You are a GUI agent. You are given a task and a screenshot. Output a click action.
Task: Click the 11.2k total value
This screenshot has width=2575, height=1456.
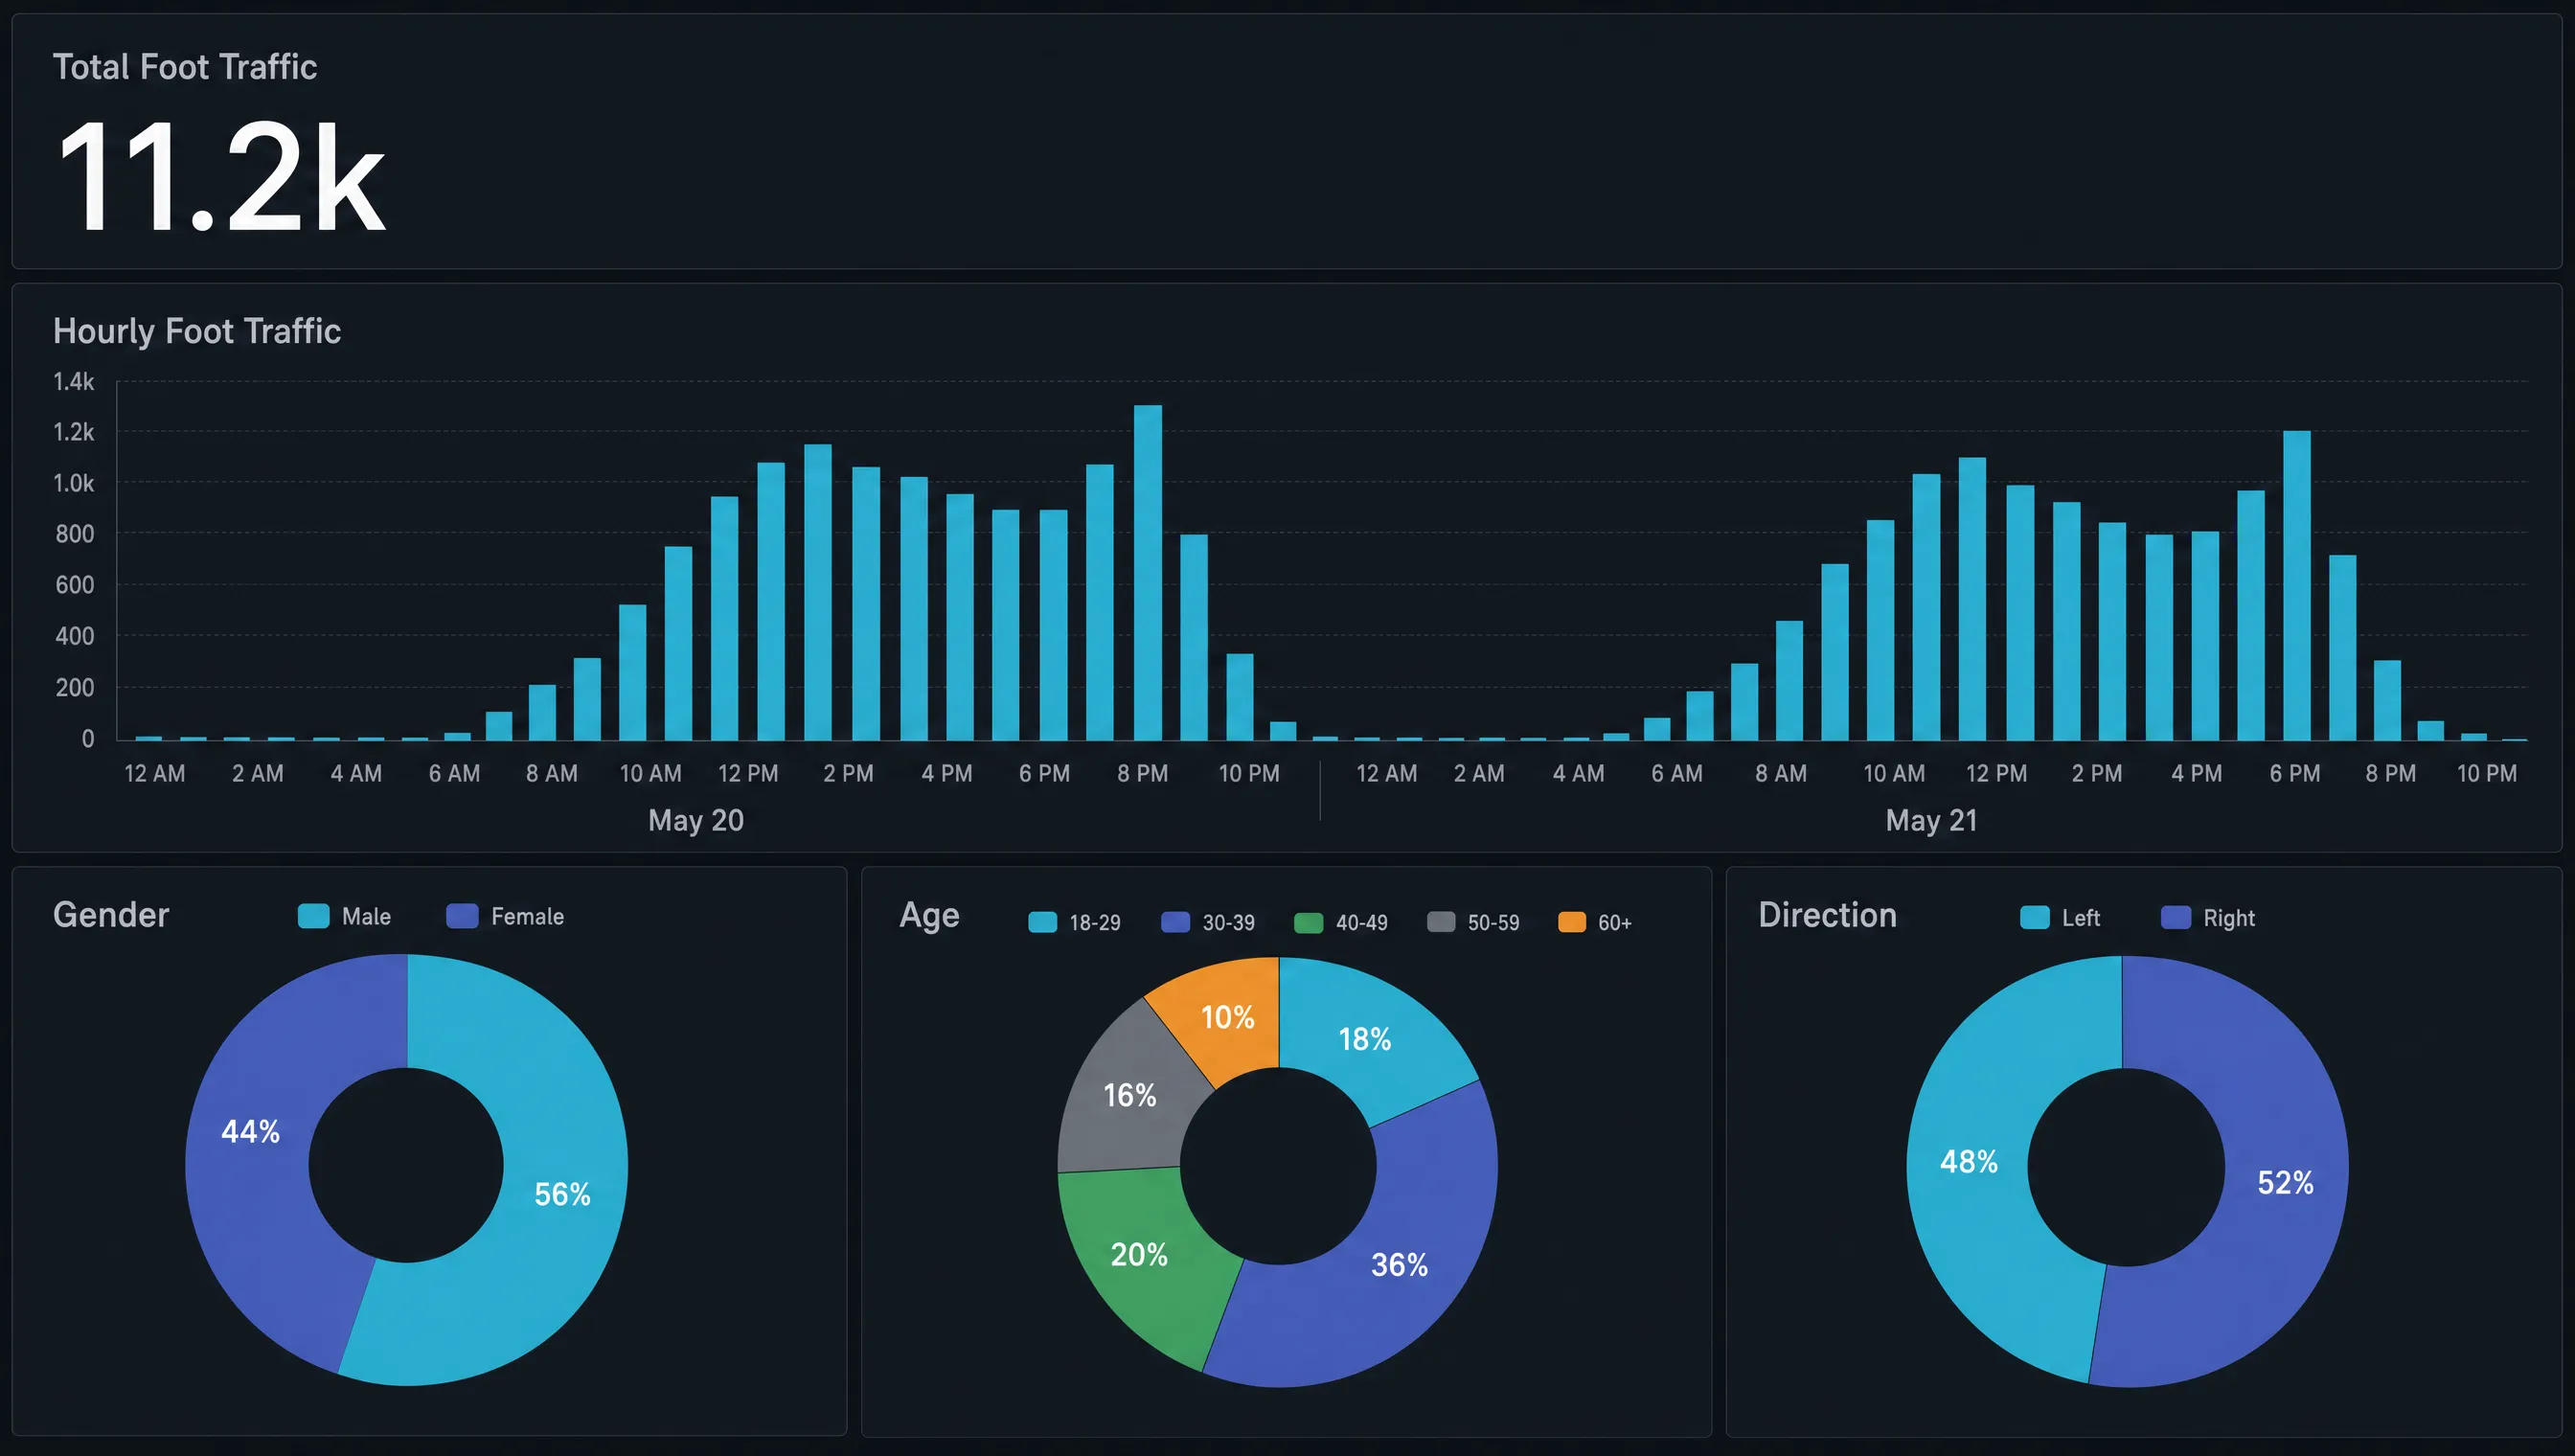[221, 178]
